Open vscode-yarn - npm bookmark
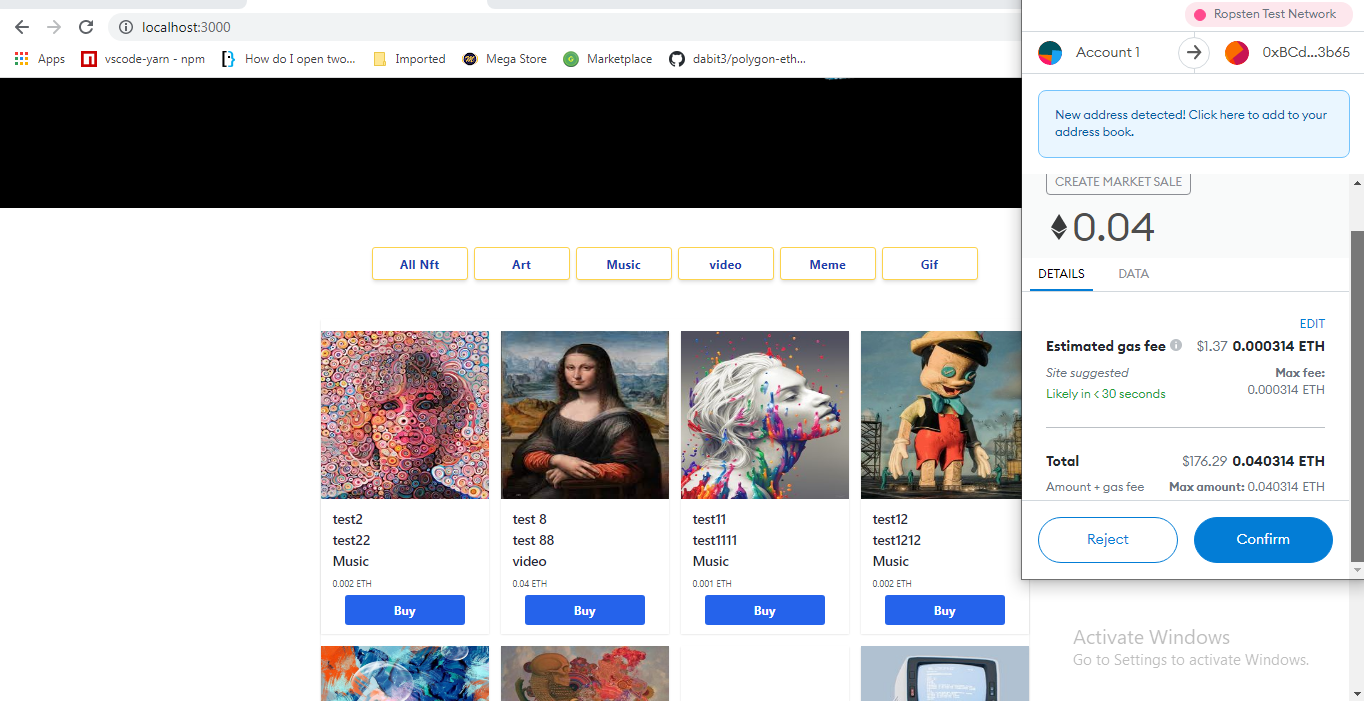 click(x=143, y=59)
